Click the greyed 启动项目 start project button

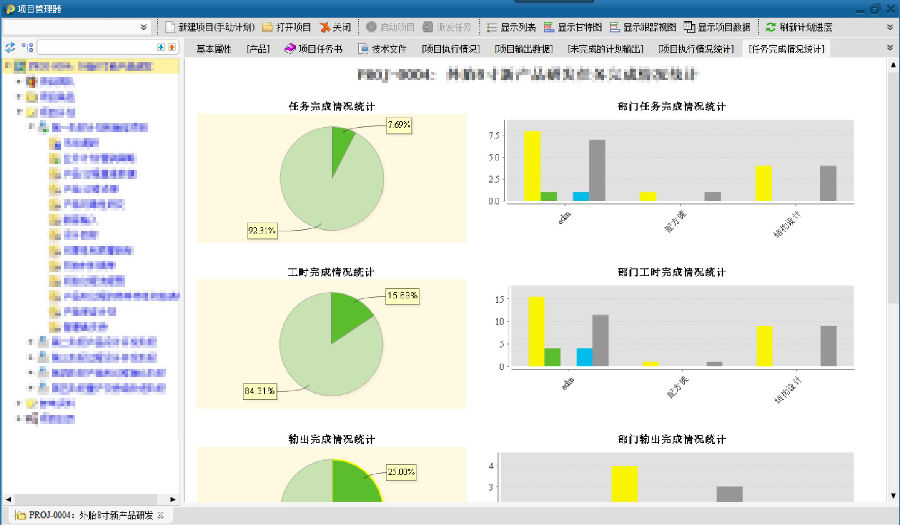point(390,27)
